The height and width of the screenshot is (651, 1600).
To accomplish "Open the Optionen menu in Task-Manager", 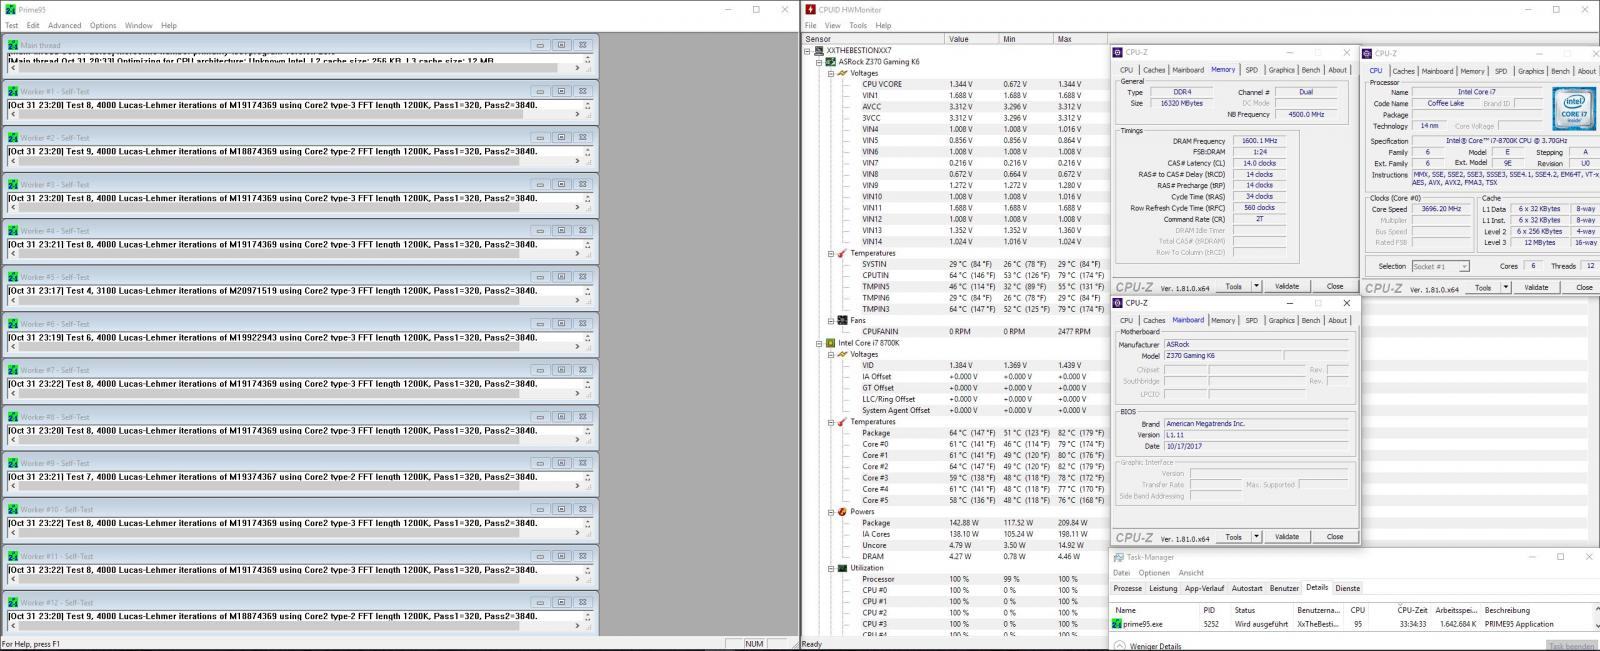I will tap(1154, 573).
